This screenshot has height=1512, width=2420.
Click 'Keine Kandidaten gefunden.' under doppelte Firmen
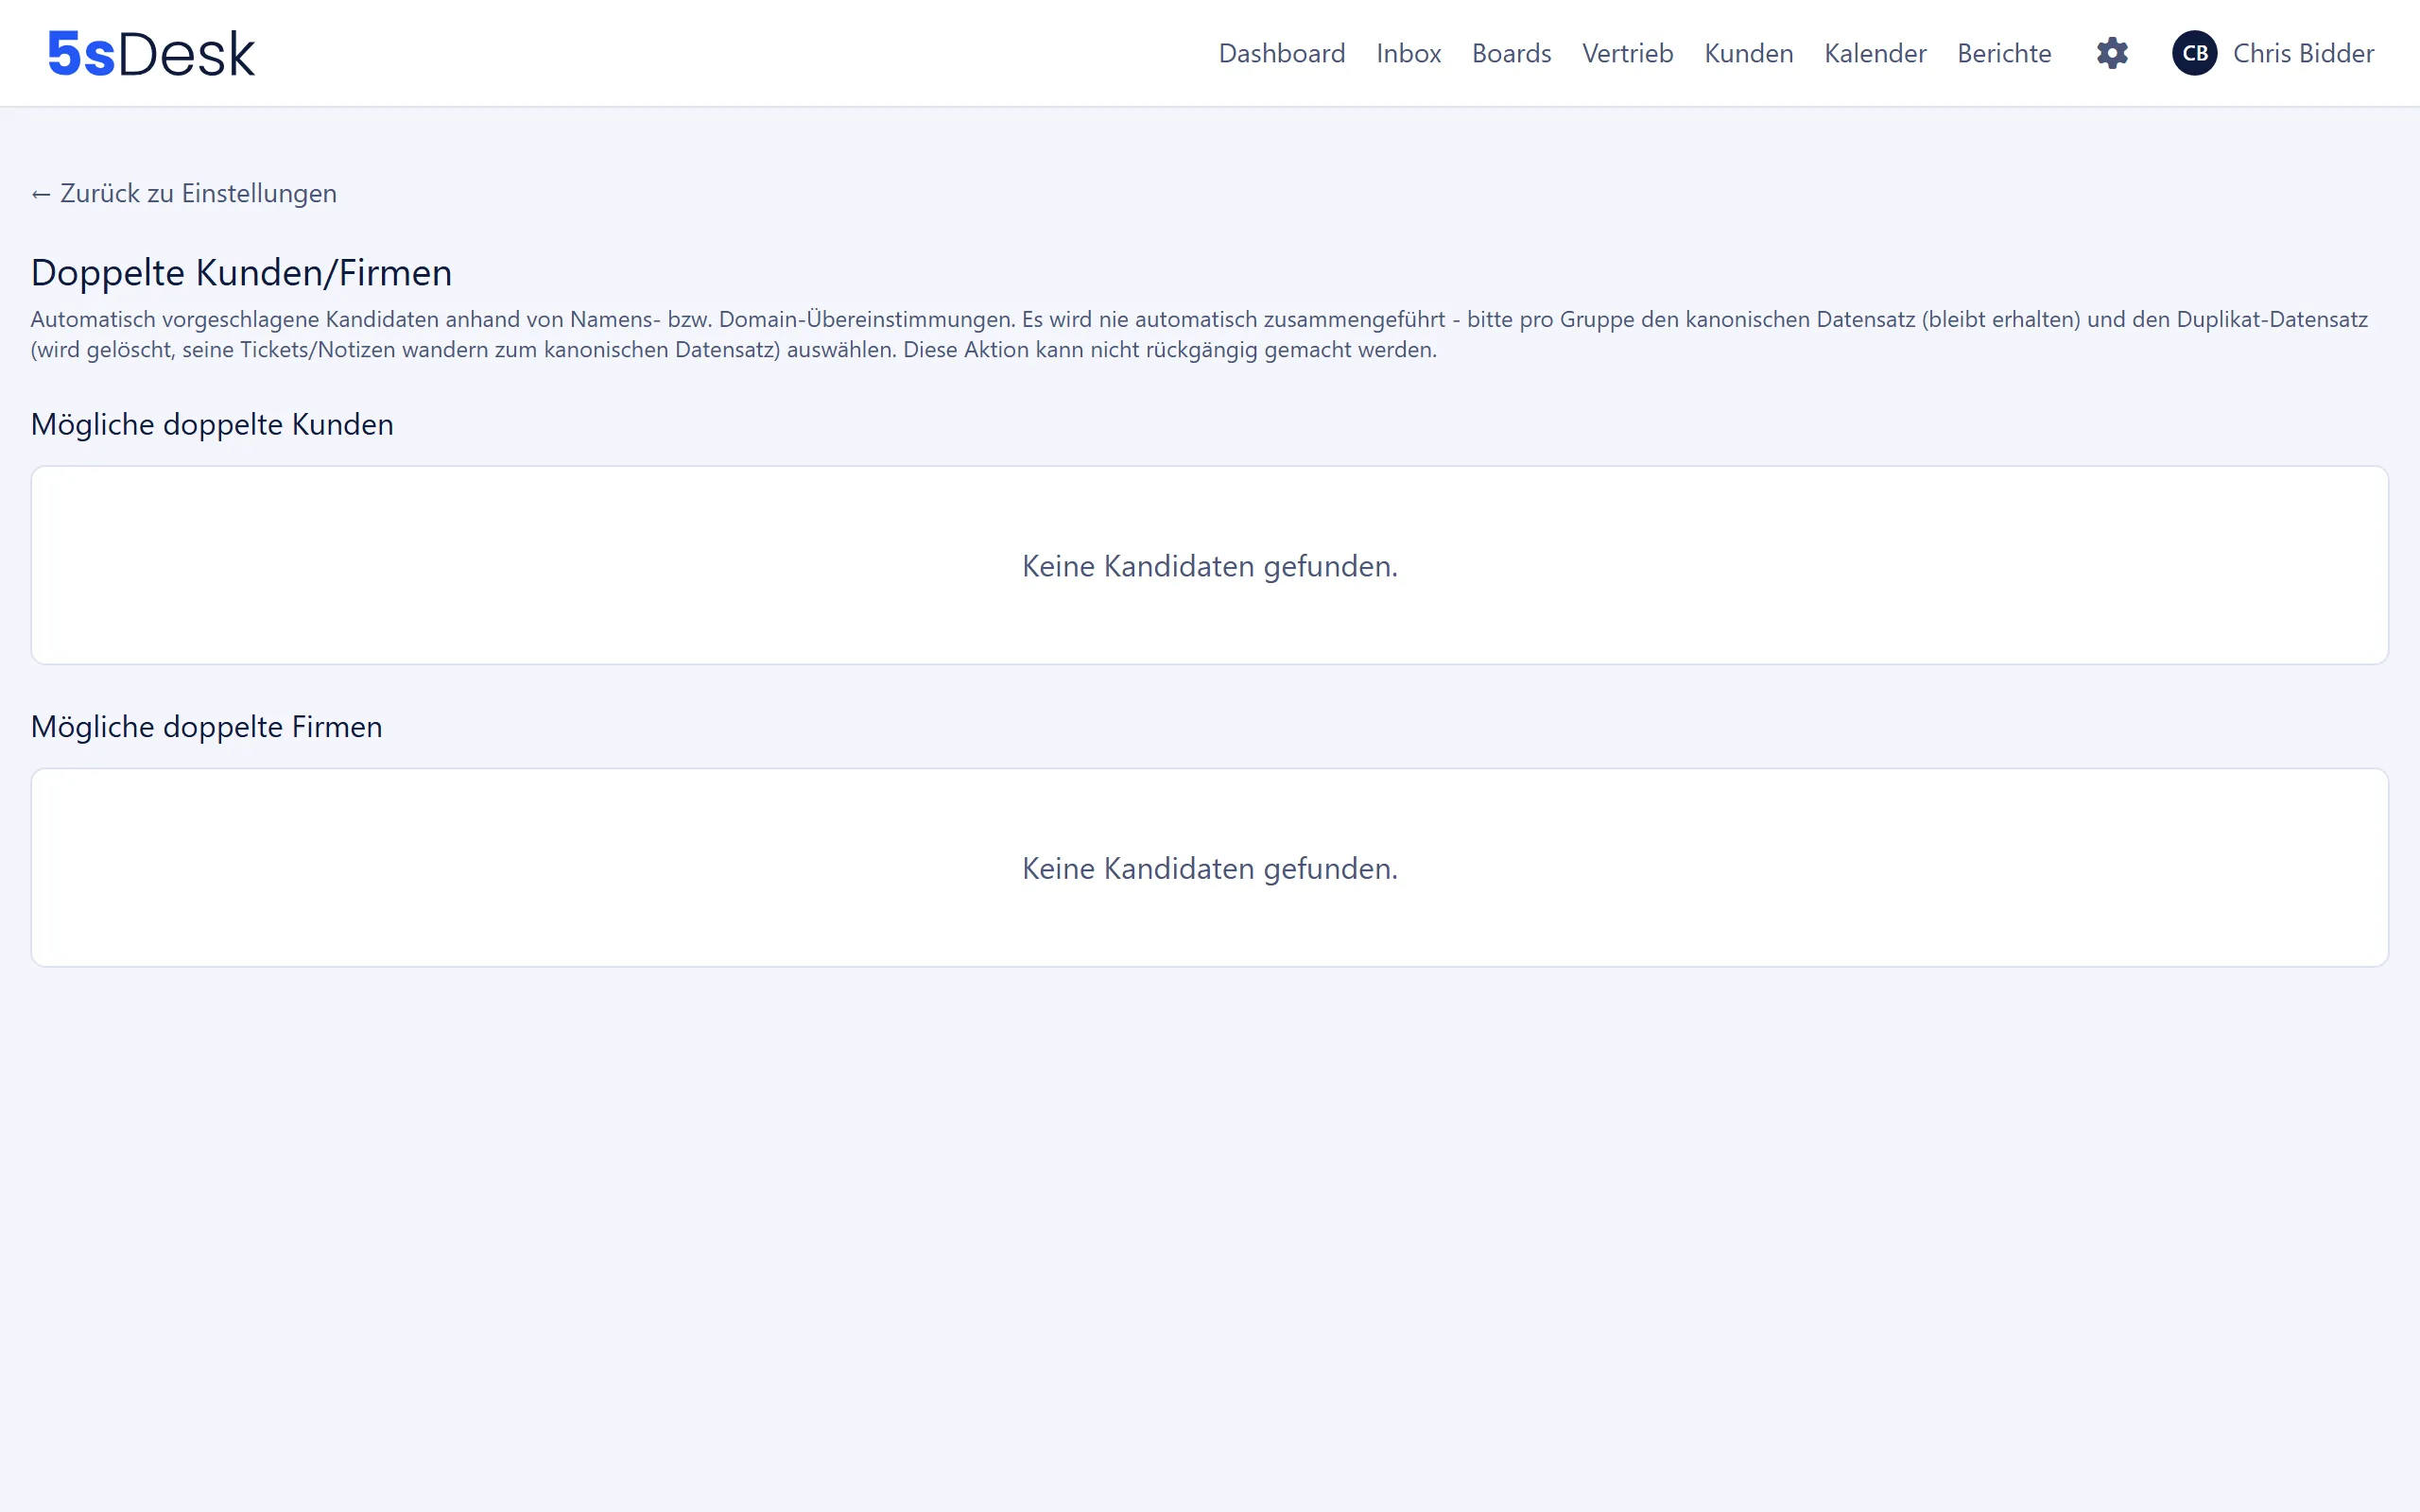(x=1210, y=868)
